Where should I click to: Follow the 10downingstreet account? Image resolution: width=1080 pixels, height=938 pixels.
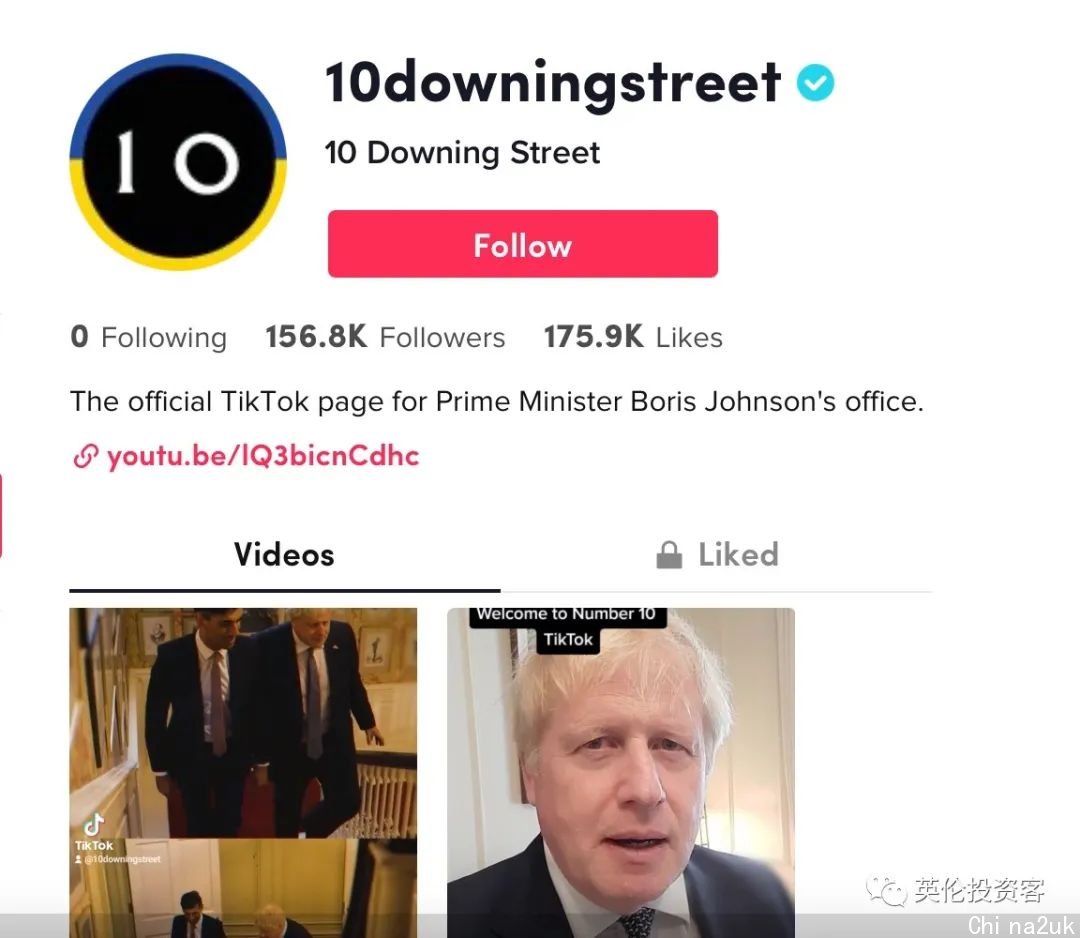[523, 244]
